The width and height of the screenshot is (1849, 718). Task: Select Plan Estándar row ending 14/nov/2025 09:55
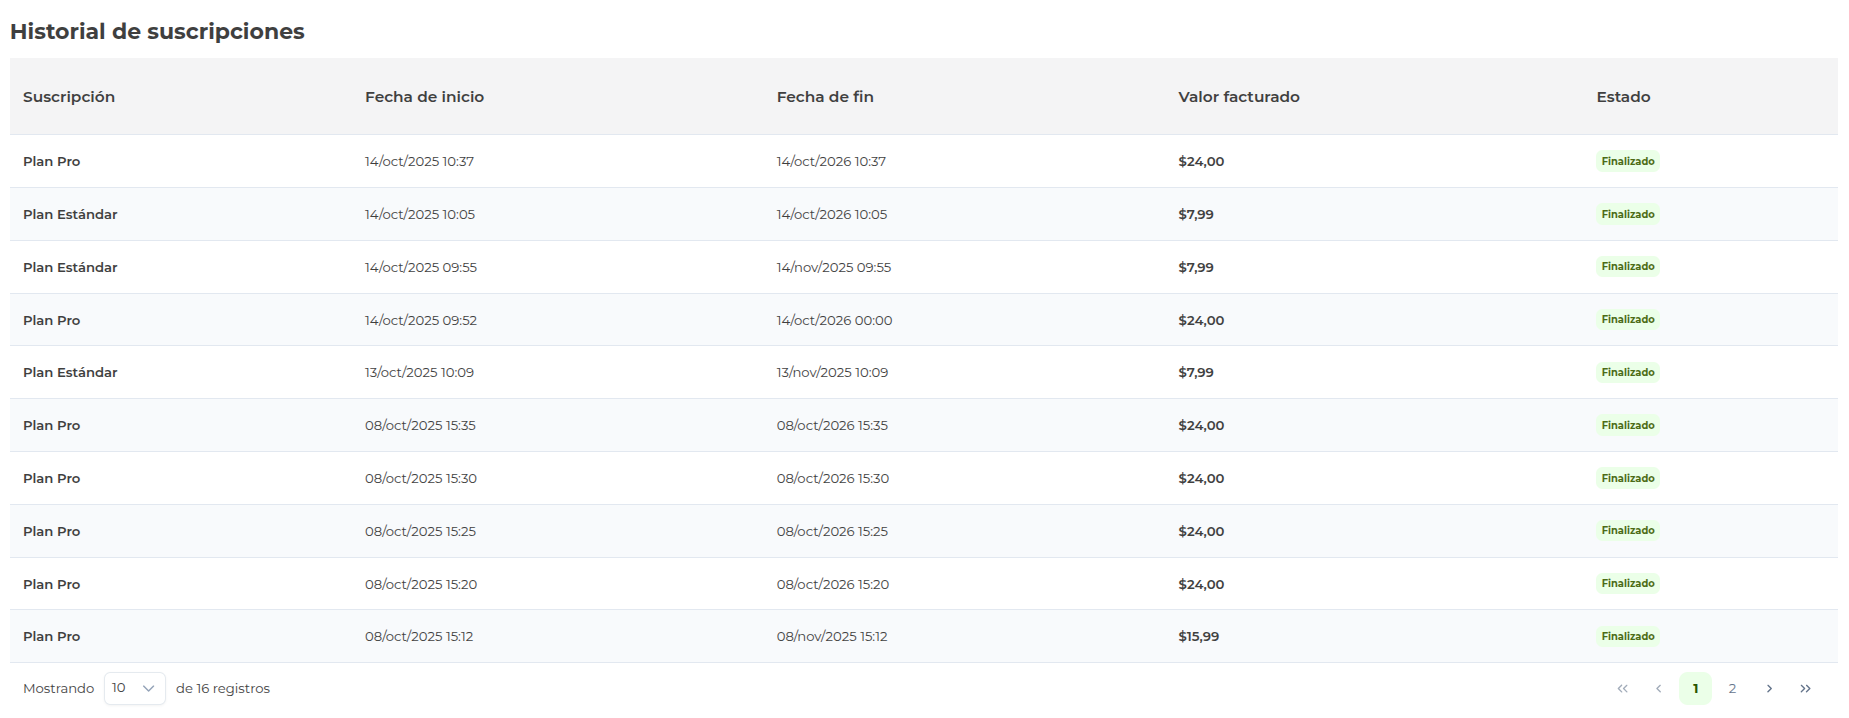click(70, 267)
